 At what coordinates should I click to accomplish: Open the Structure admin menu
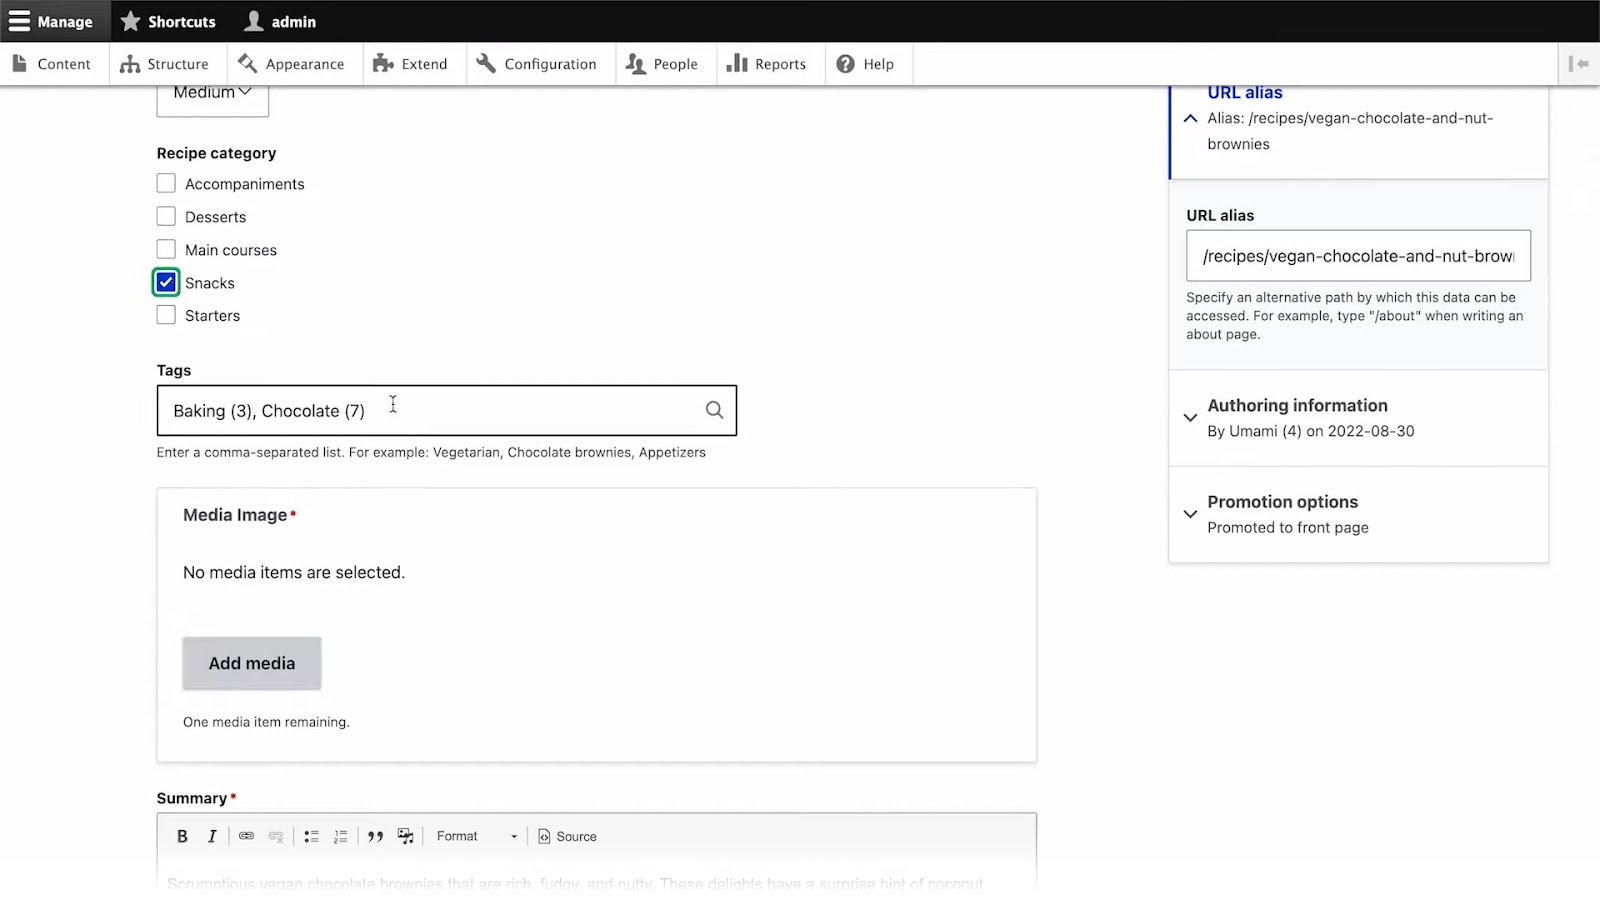tap(166, 64)
